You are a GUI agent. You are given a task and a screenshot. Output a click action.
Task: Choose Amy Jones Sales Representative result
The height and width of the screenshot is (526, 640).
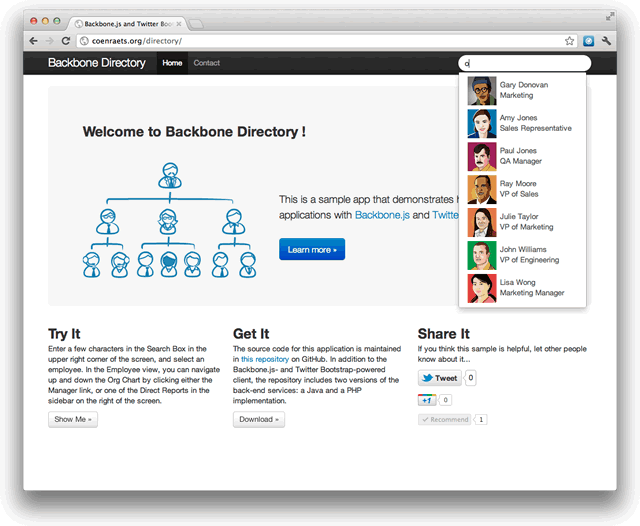(522, 123)
